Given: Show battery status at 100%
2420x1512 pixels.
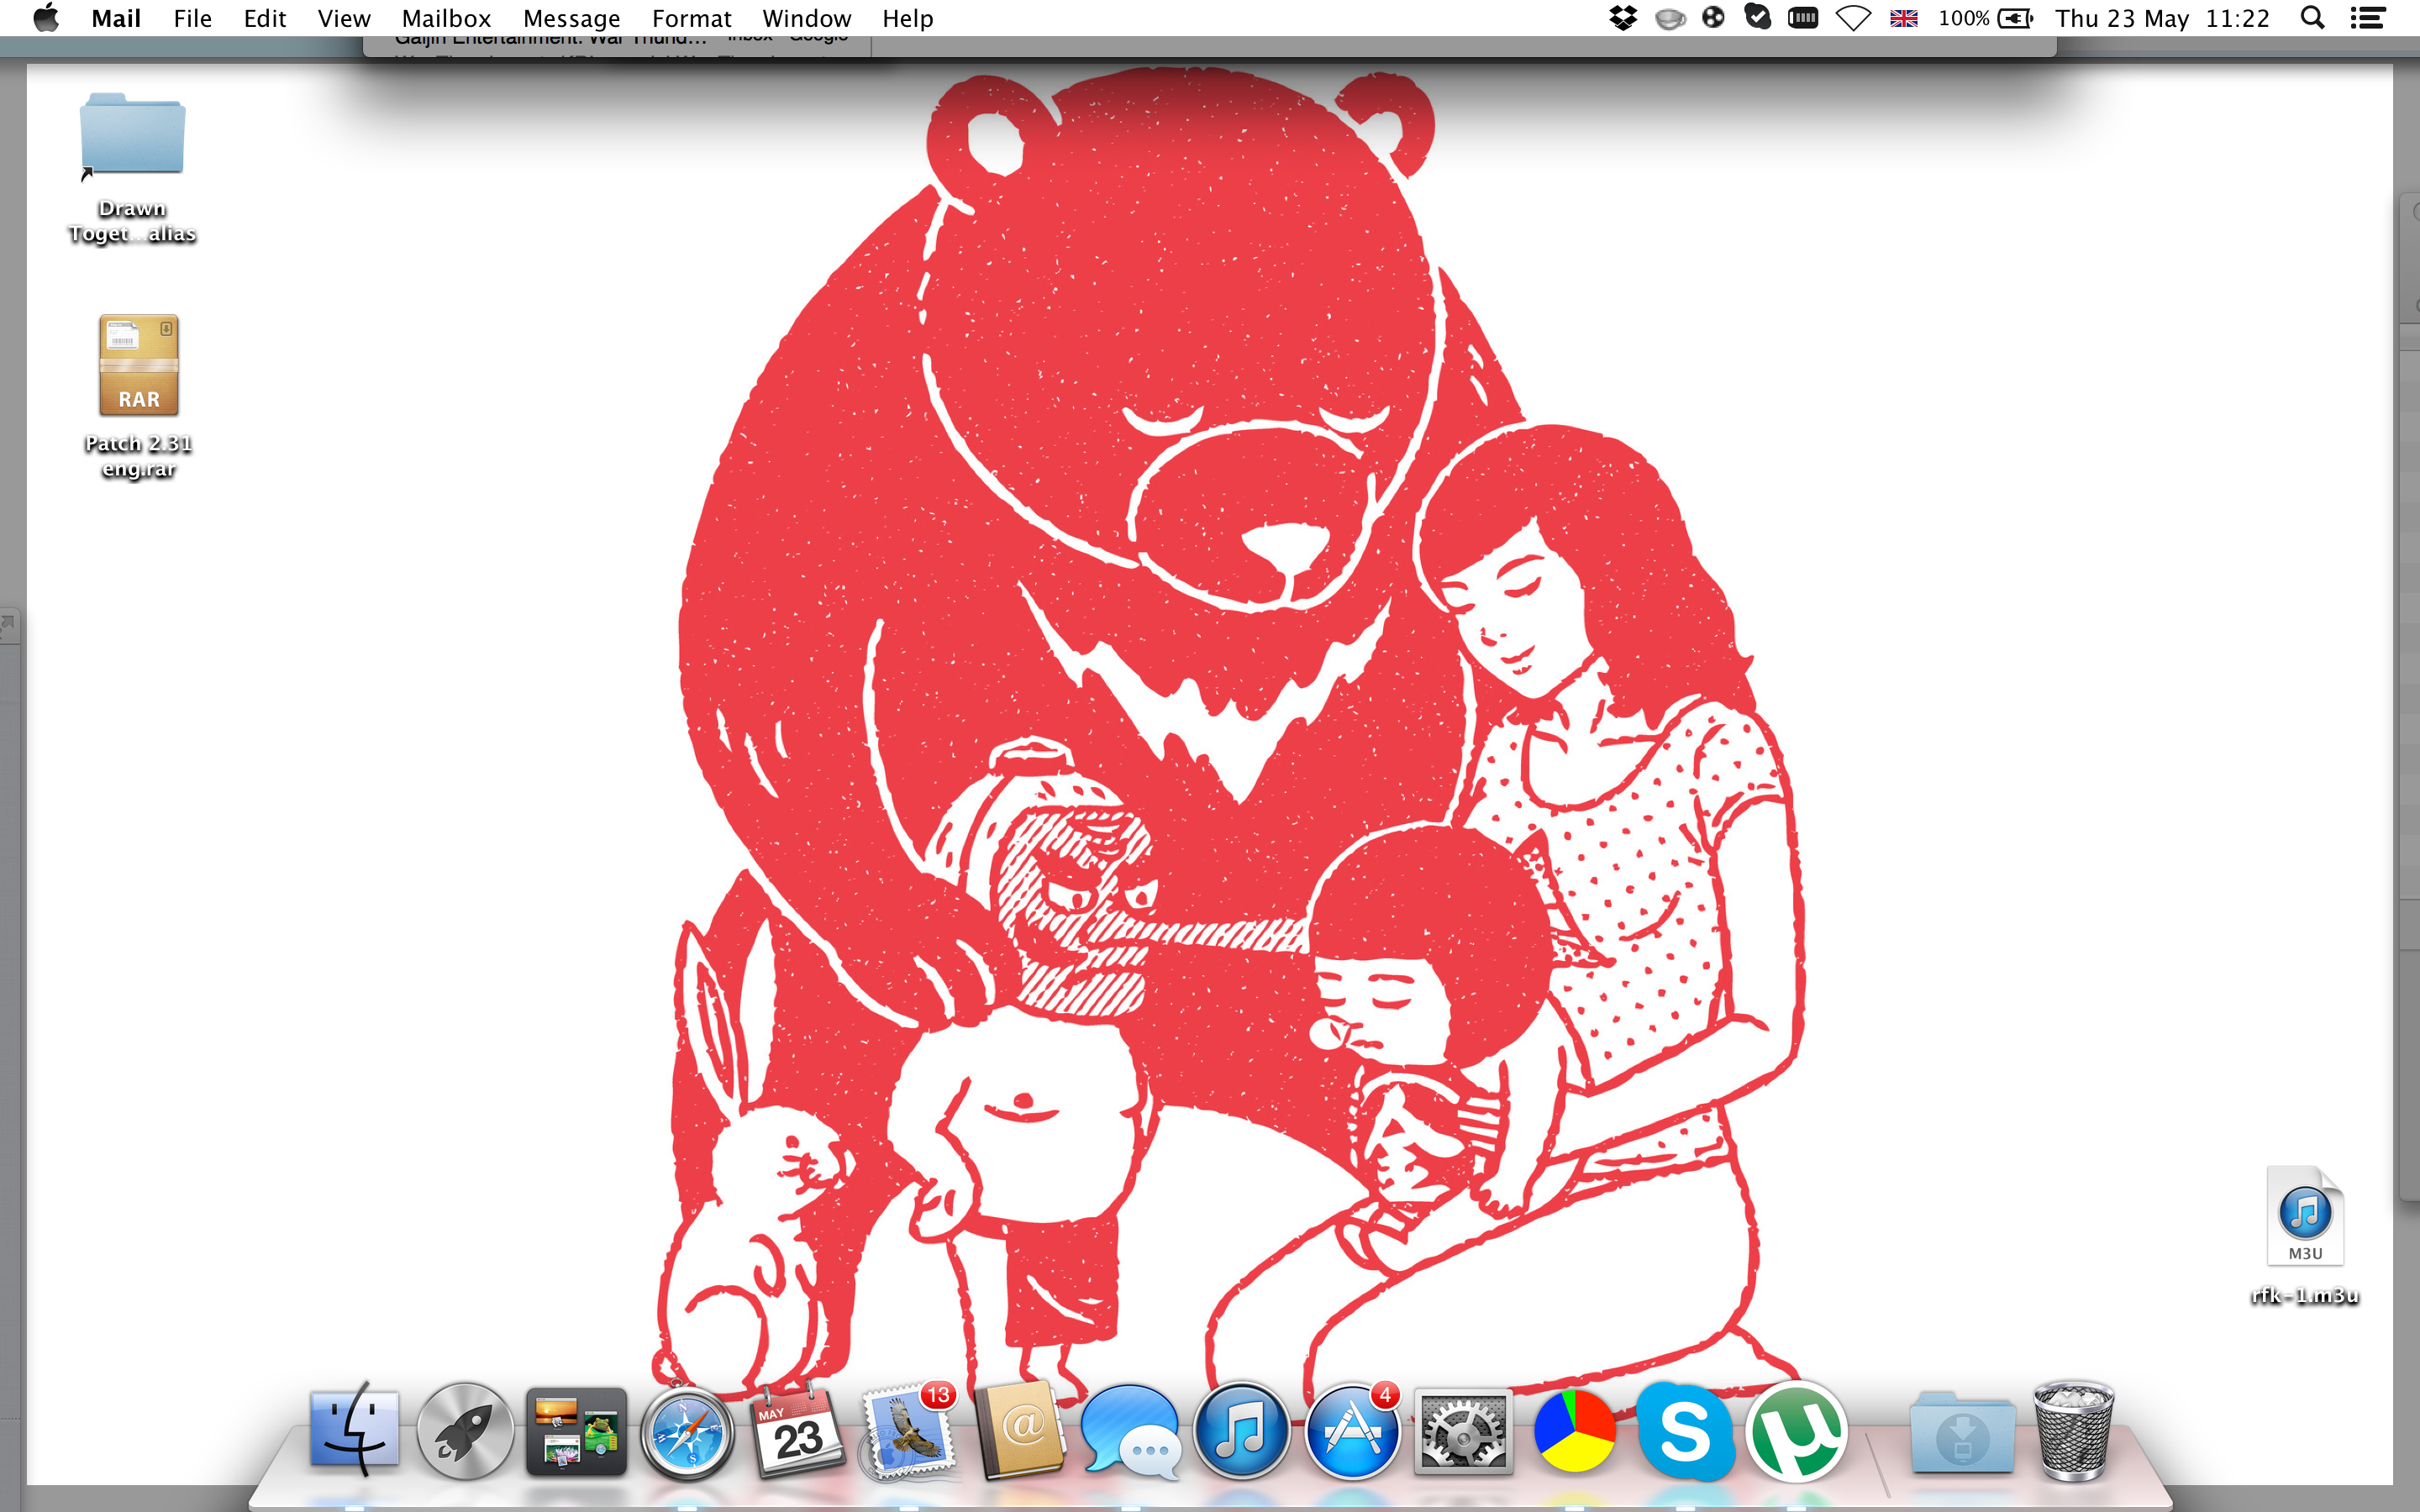Looking at the screenshot, I should tap(1985, 18).
